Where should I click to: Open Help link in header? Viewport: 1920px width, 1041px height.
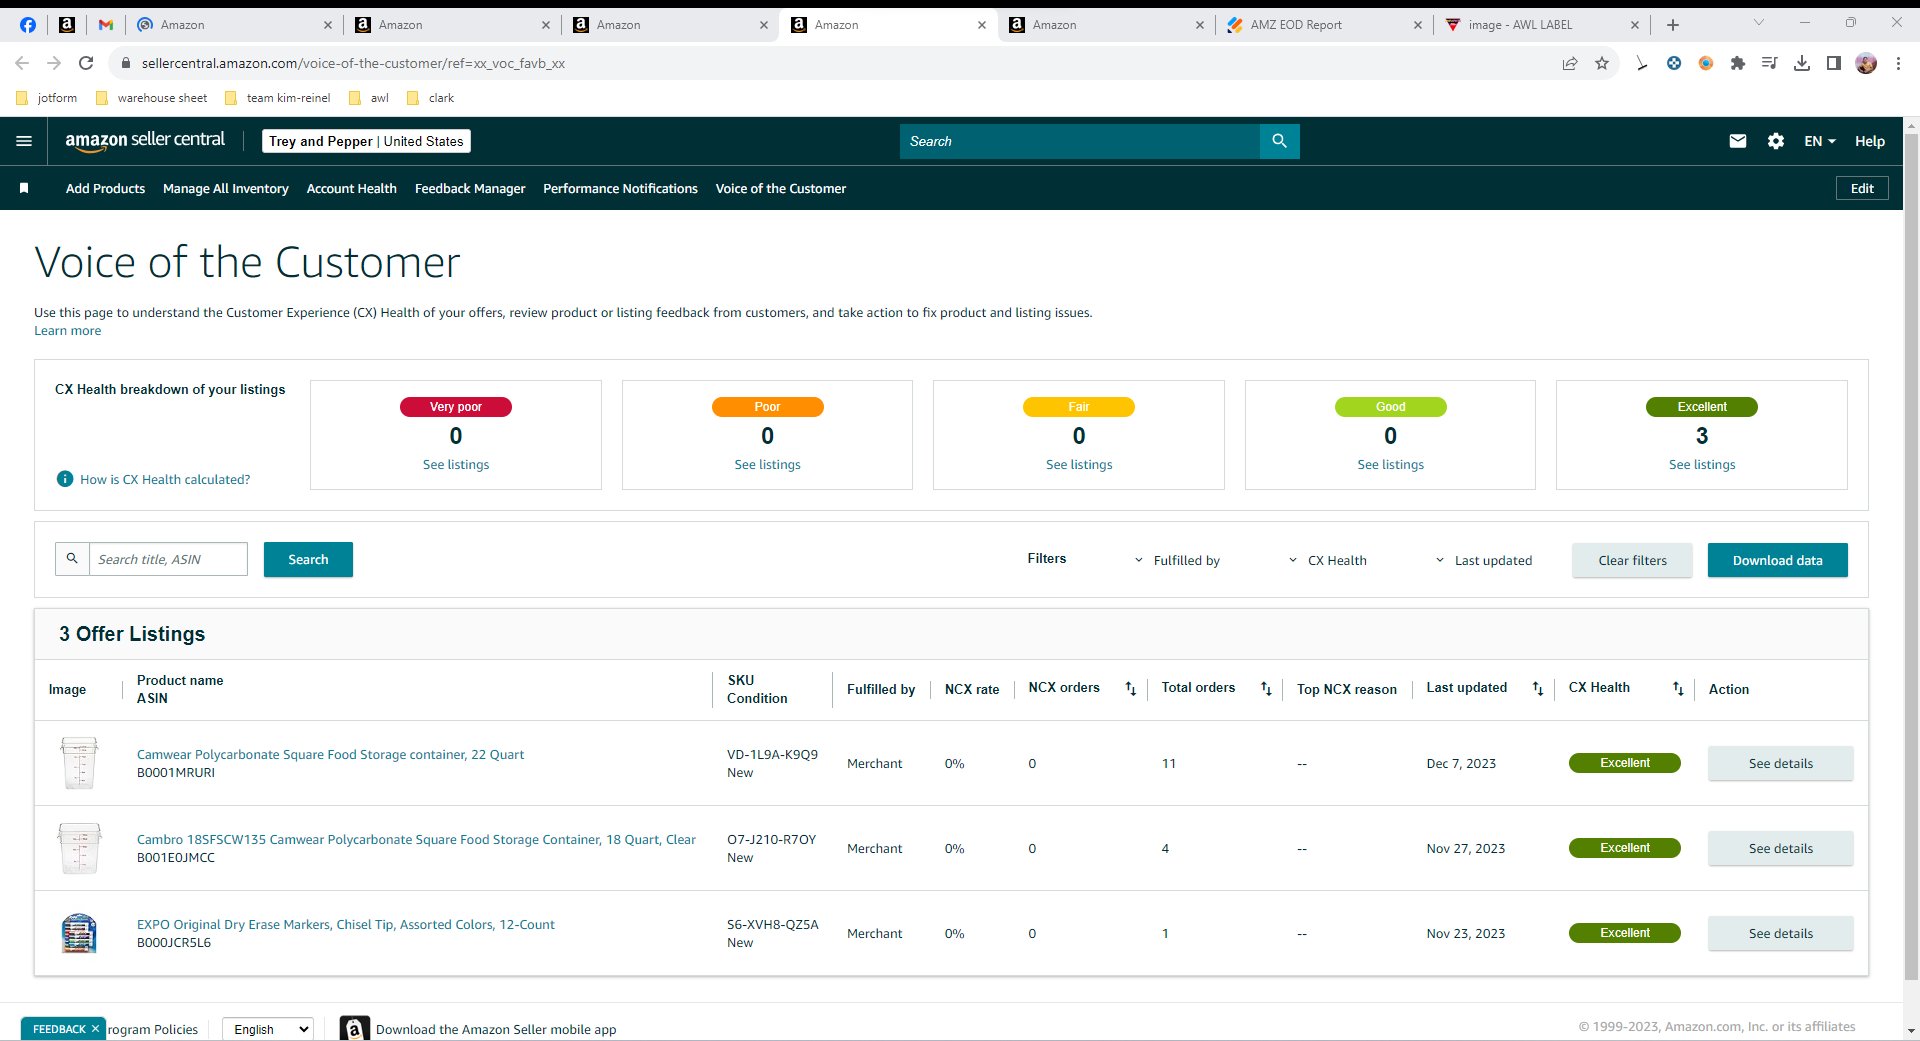(1869, 141)
